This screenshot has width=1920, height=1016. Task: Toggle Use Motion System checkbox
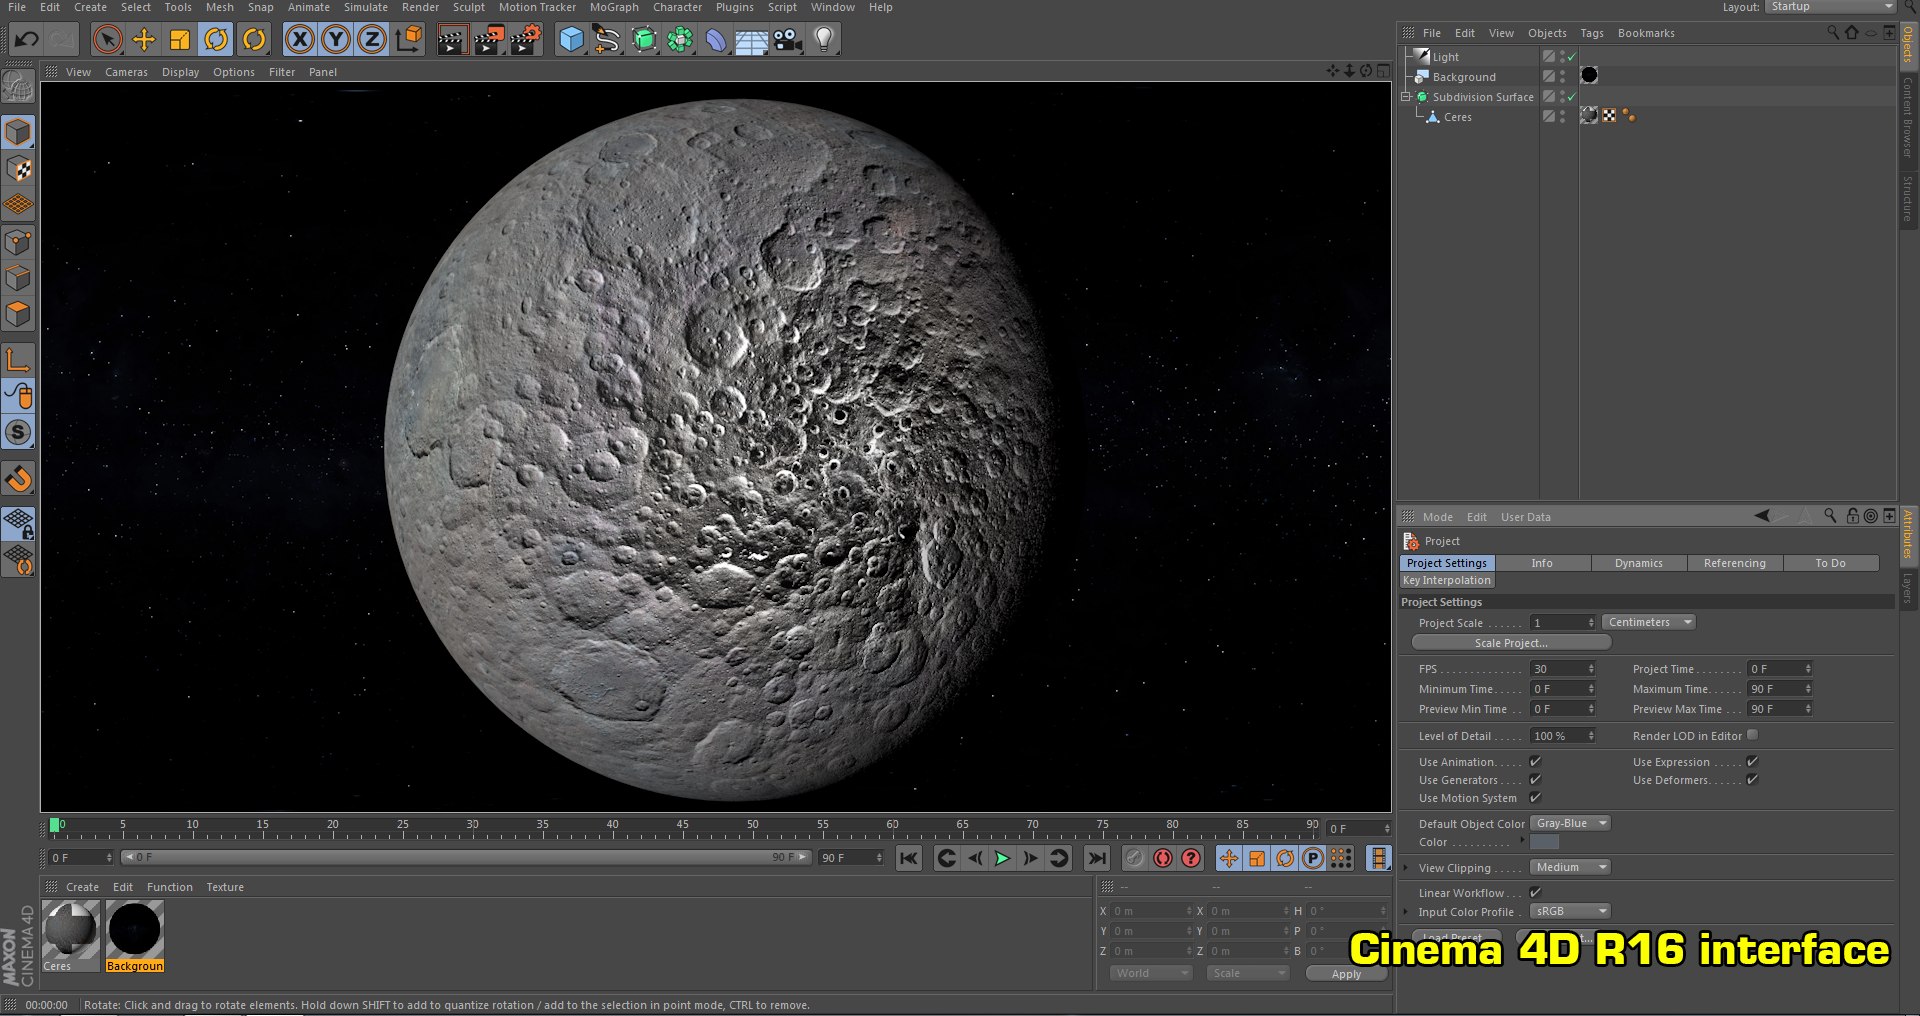[1535, 798]
